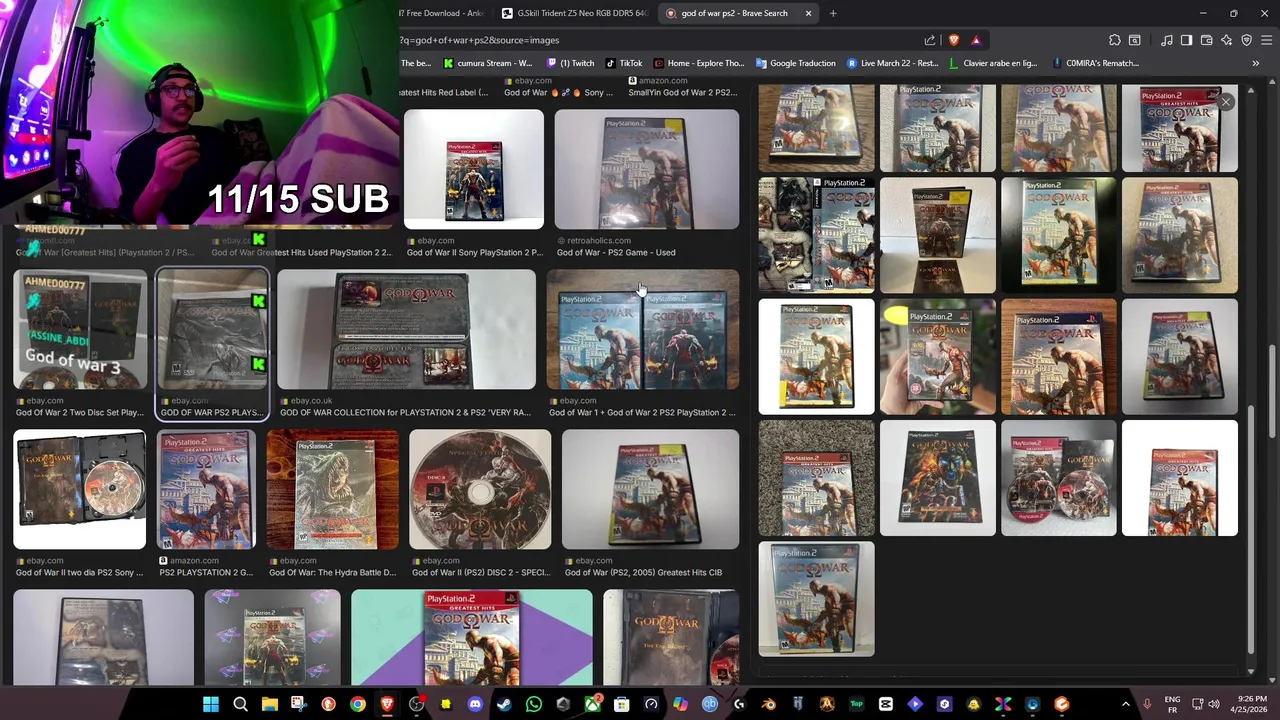Open Google Chrome from the taskbar
1280x720 pixels.
(358, 704)
